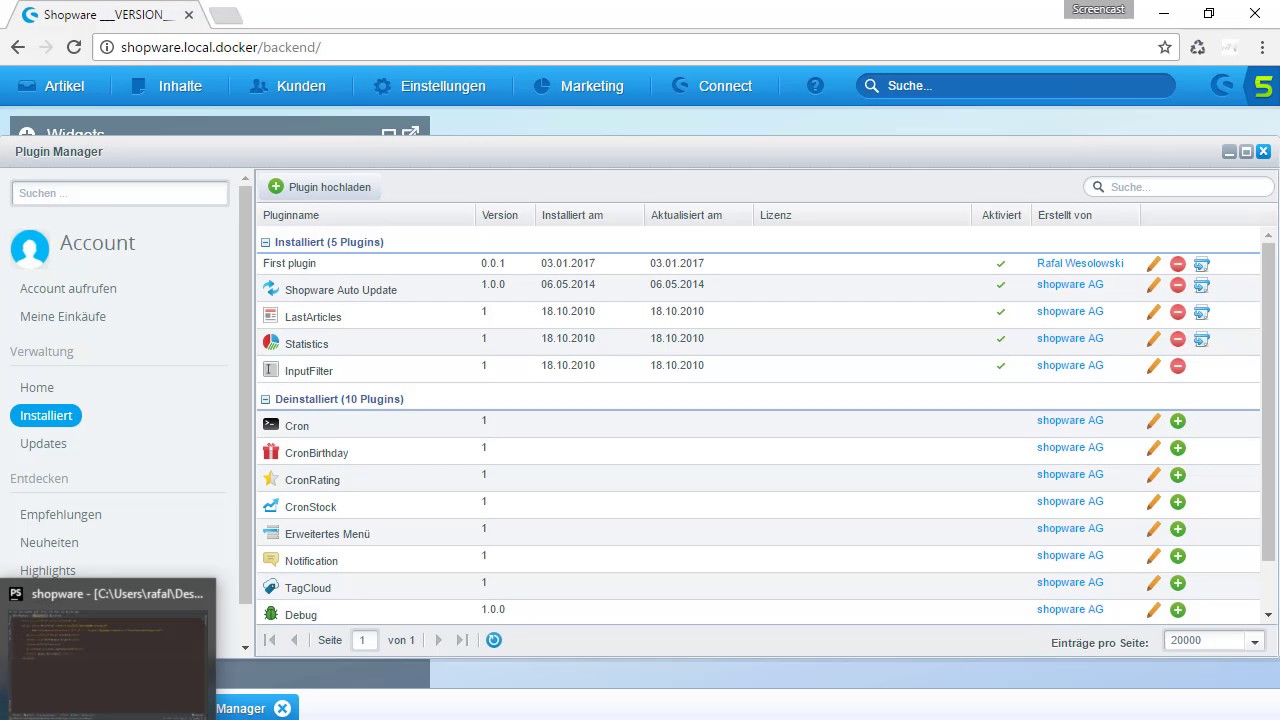Sort by Version column header
The width and height of the screenshot is (1280, 720).
pos(505,215)
